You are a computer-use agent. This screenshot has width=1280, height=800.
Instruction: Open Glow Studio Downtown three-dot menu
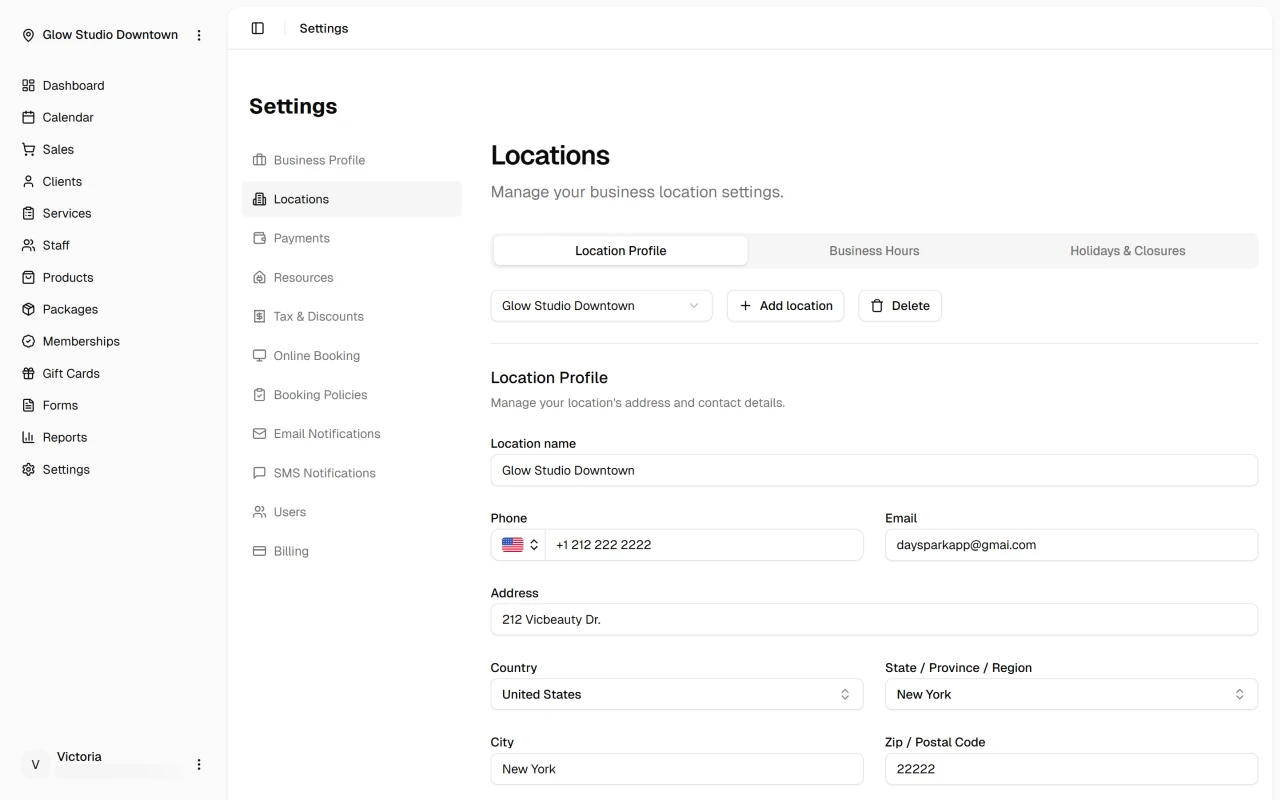click(199, 35)
